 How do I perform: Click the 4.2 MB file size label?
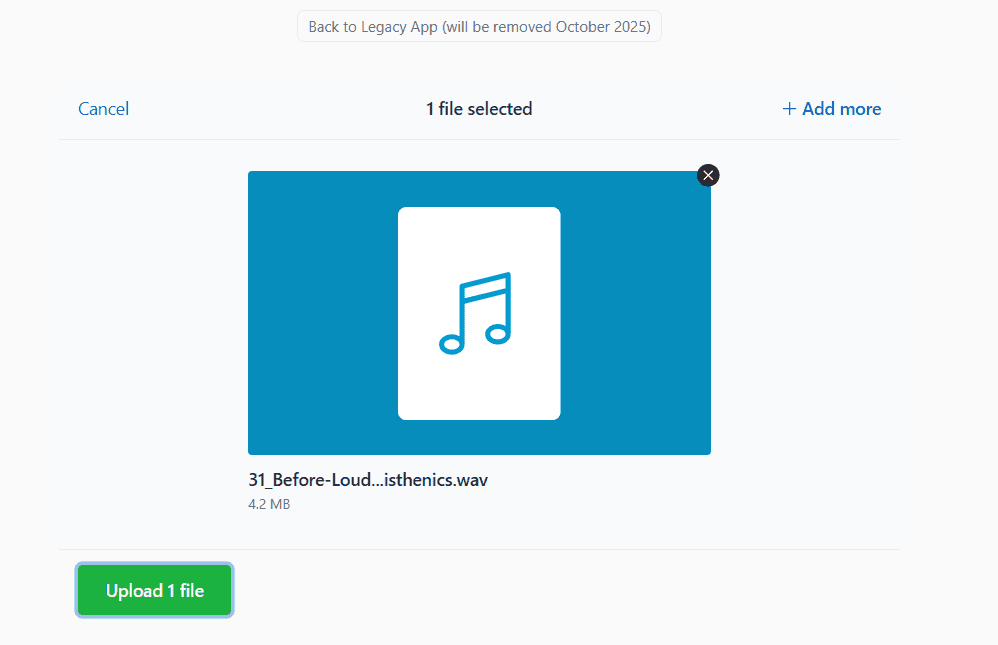coord(269,505)
